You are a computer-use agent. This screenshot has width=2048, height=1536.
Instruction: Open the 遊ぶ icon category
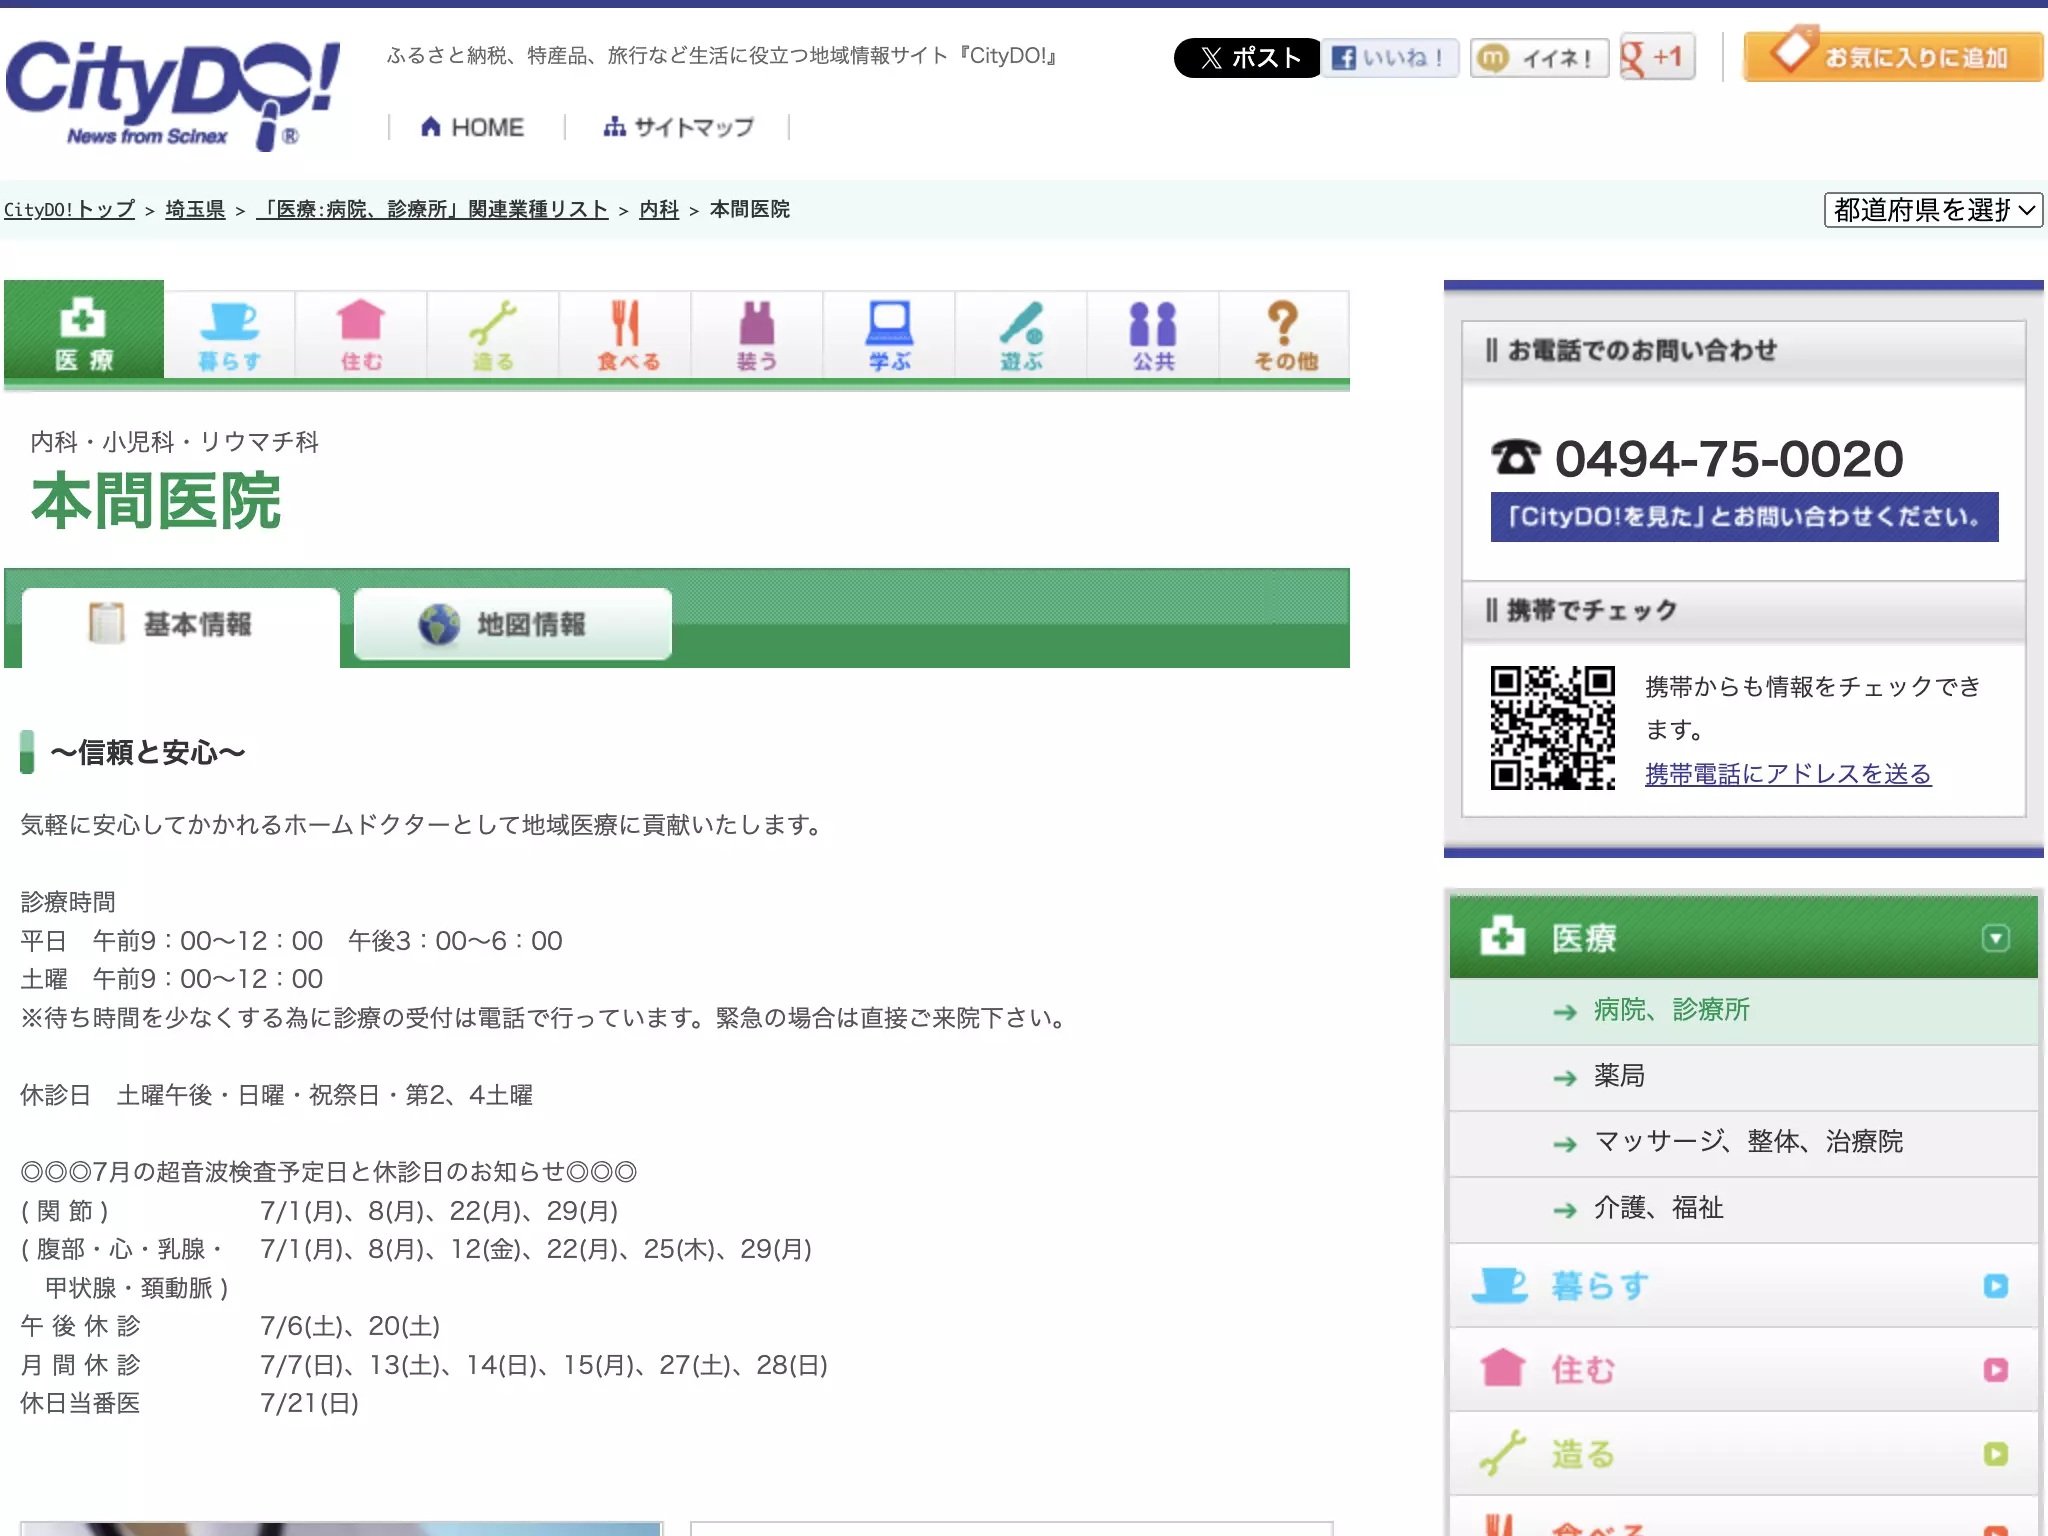(1021, 336)
